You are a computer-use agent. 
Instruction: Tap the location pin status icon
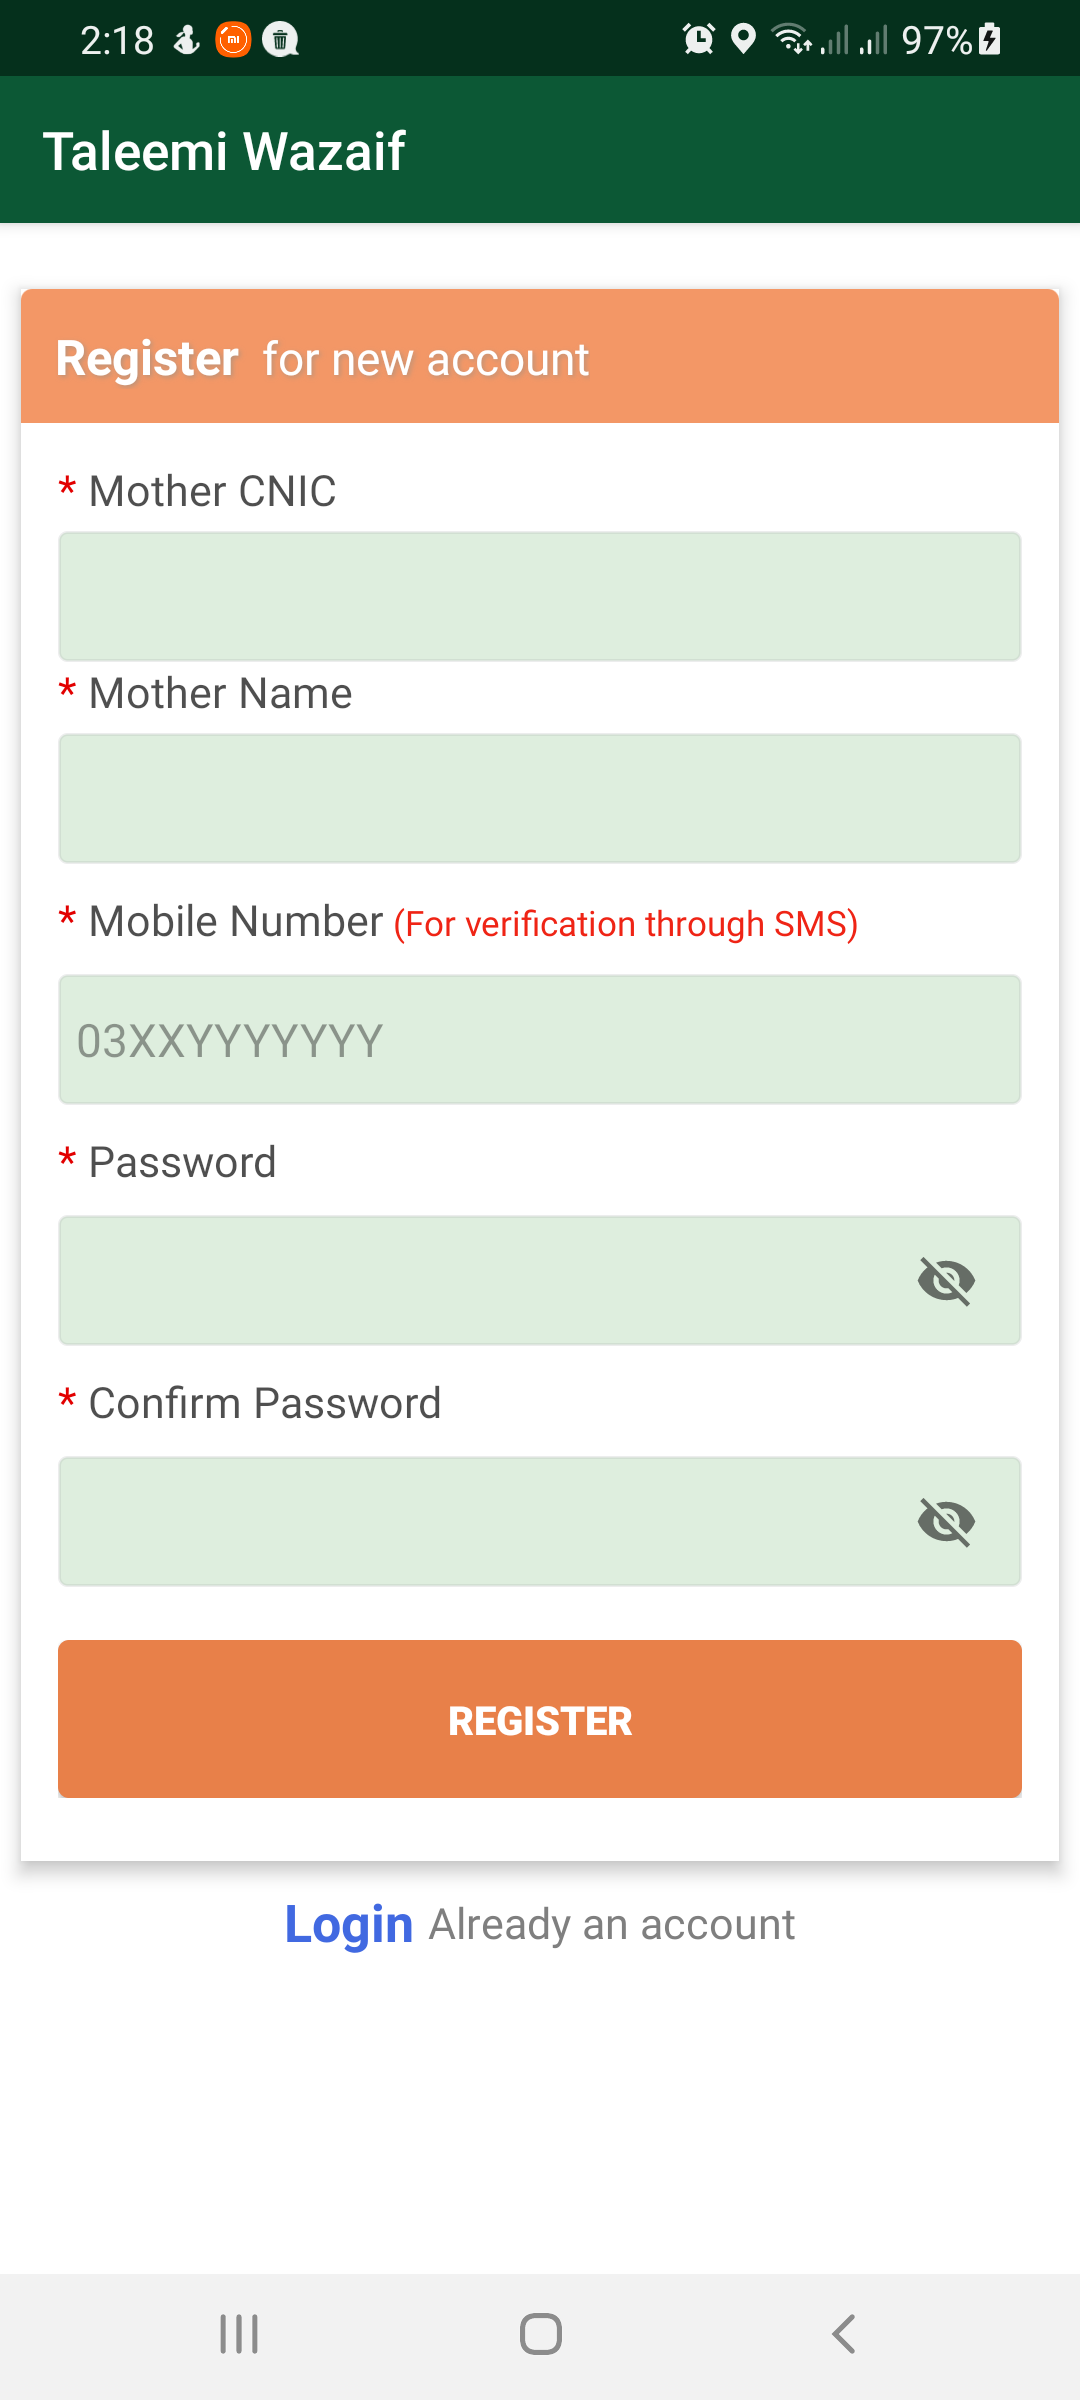point(743,40)
